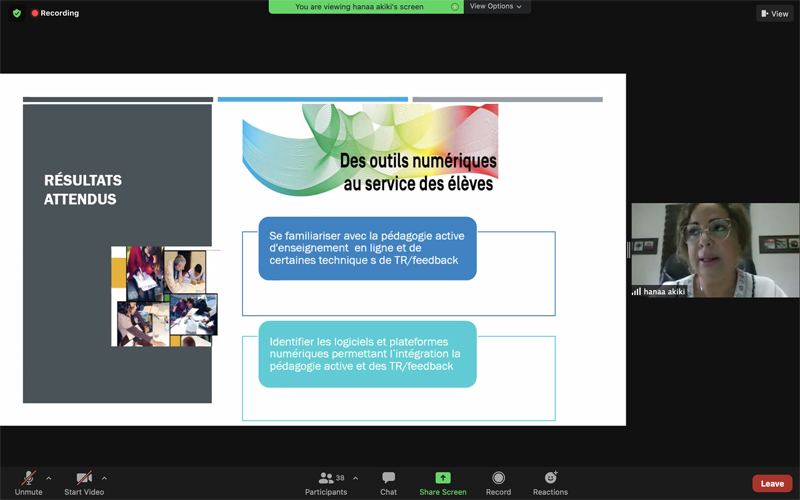Turn on camera with Start Video

[x=84, y=478]
